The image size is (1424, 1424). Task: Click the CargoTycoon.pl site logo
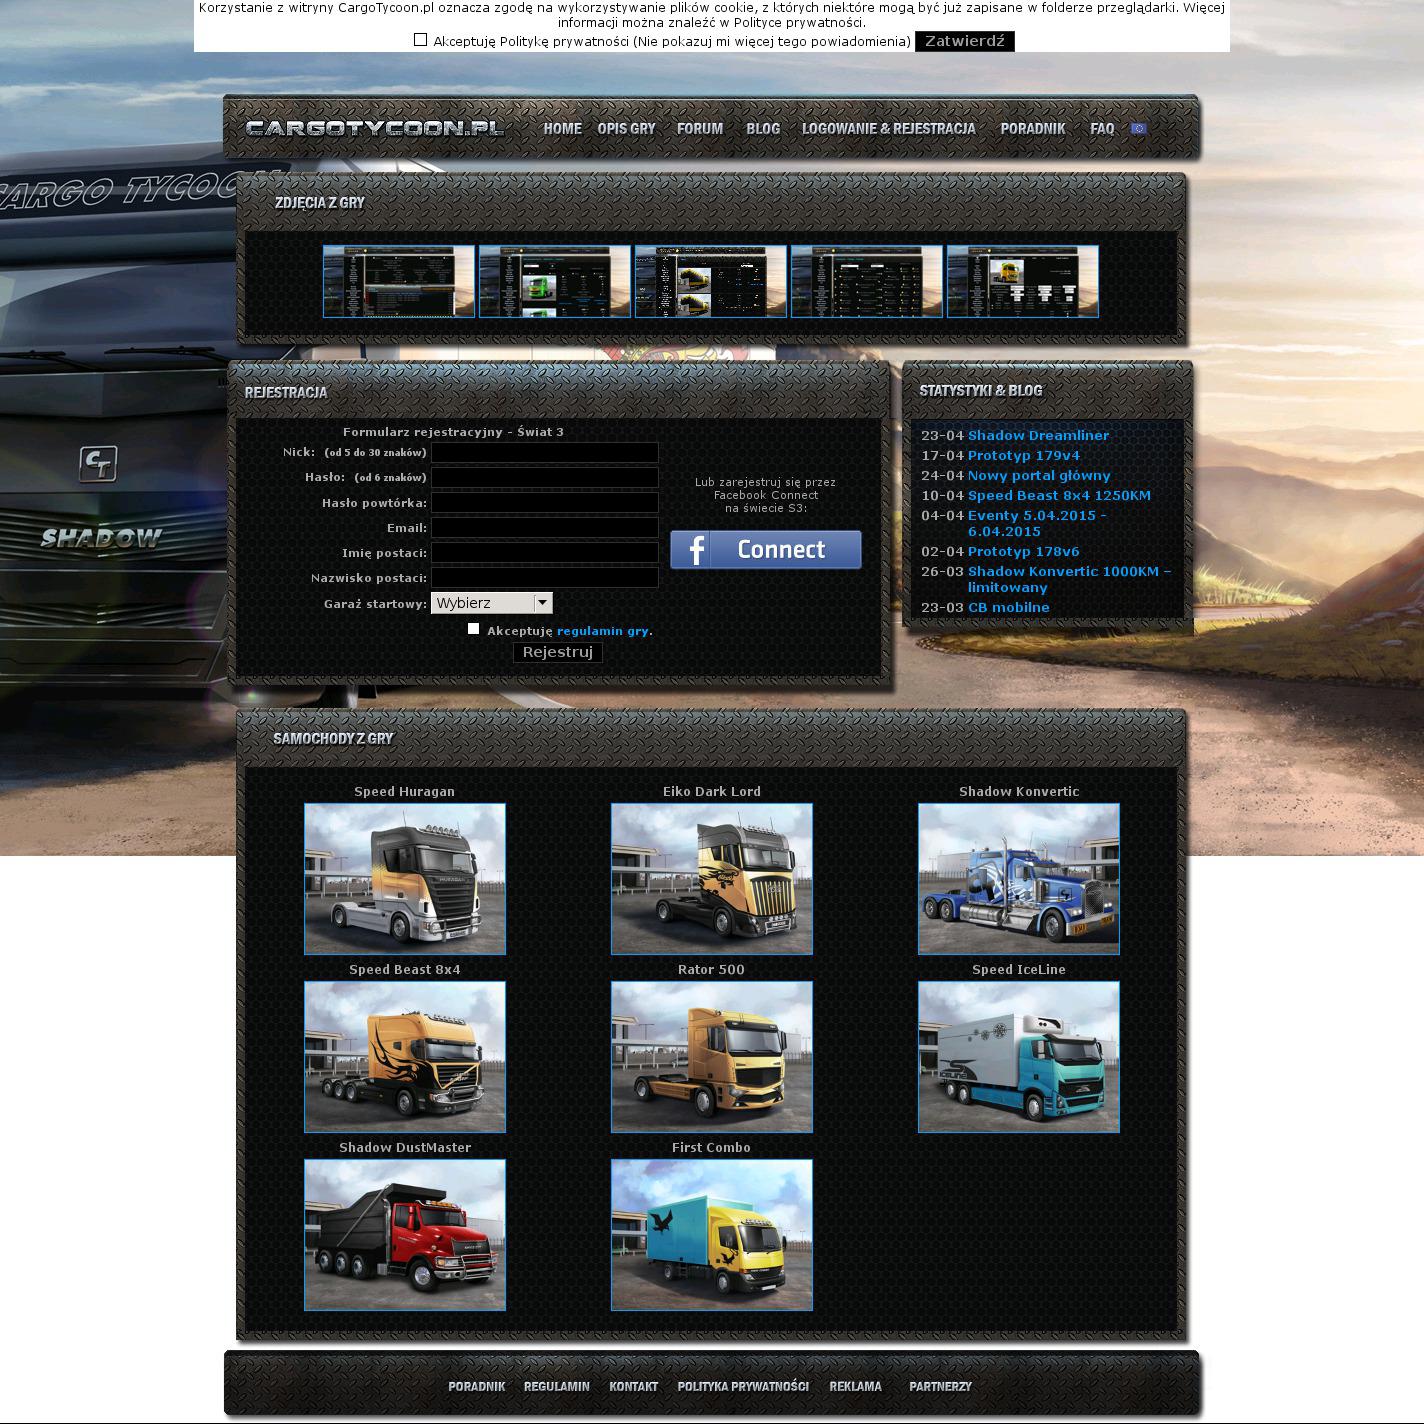pos(374,128)
